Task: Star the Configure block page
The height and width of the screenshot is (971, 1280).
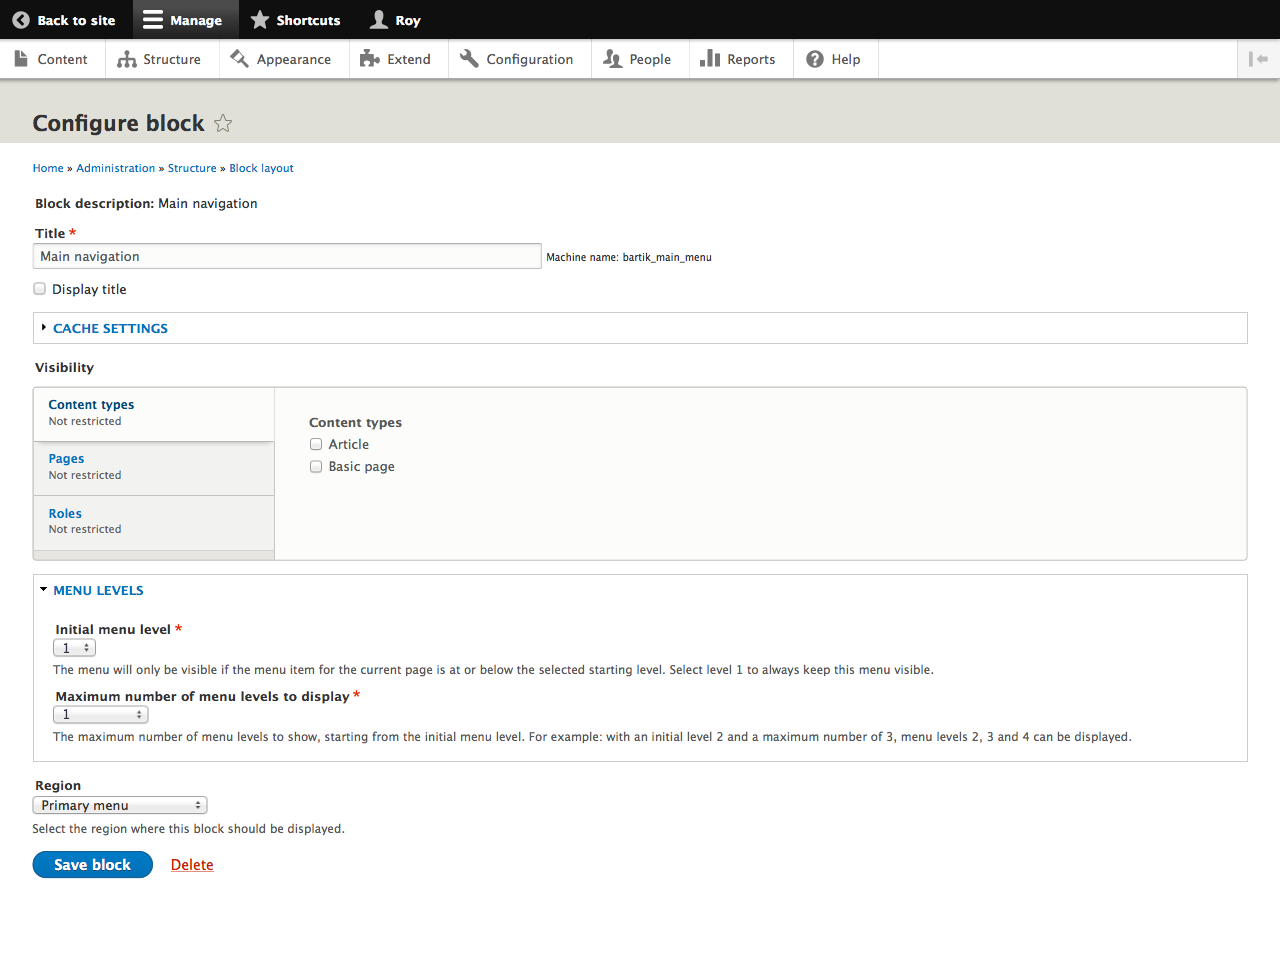Action: tap(222, 123)
